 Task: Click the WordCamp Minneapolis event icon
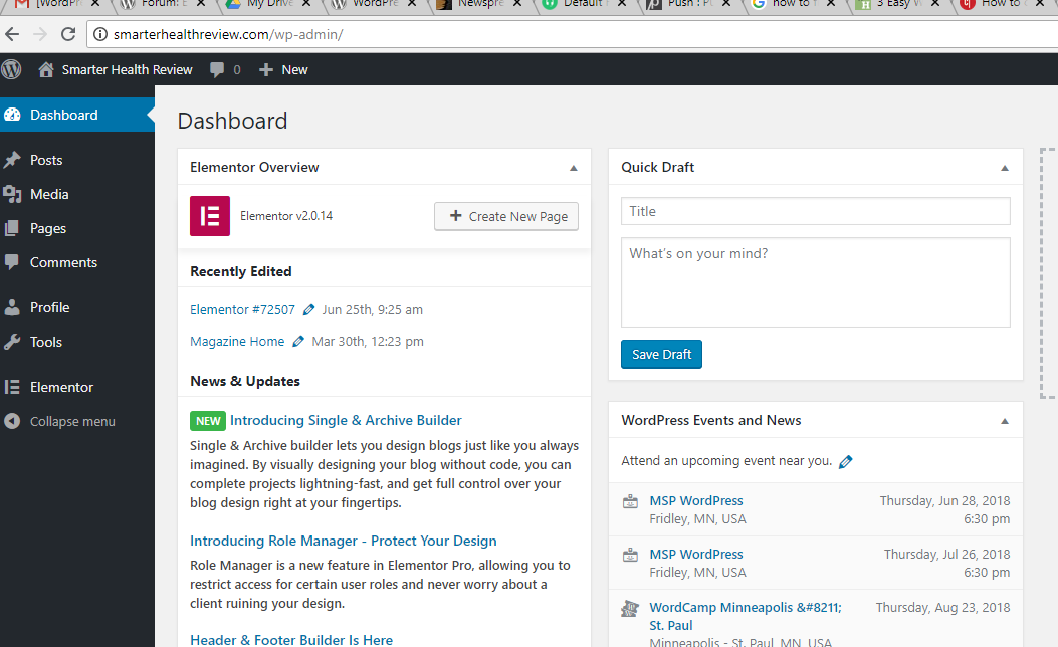coord(630,609)
